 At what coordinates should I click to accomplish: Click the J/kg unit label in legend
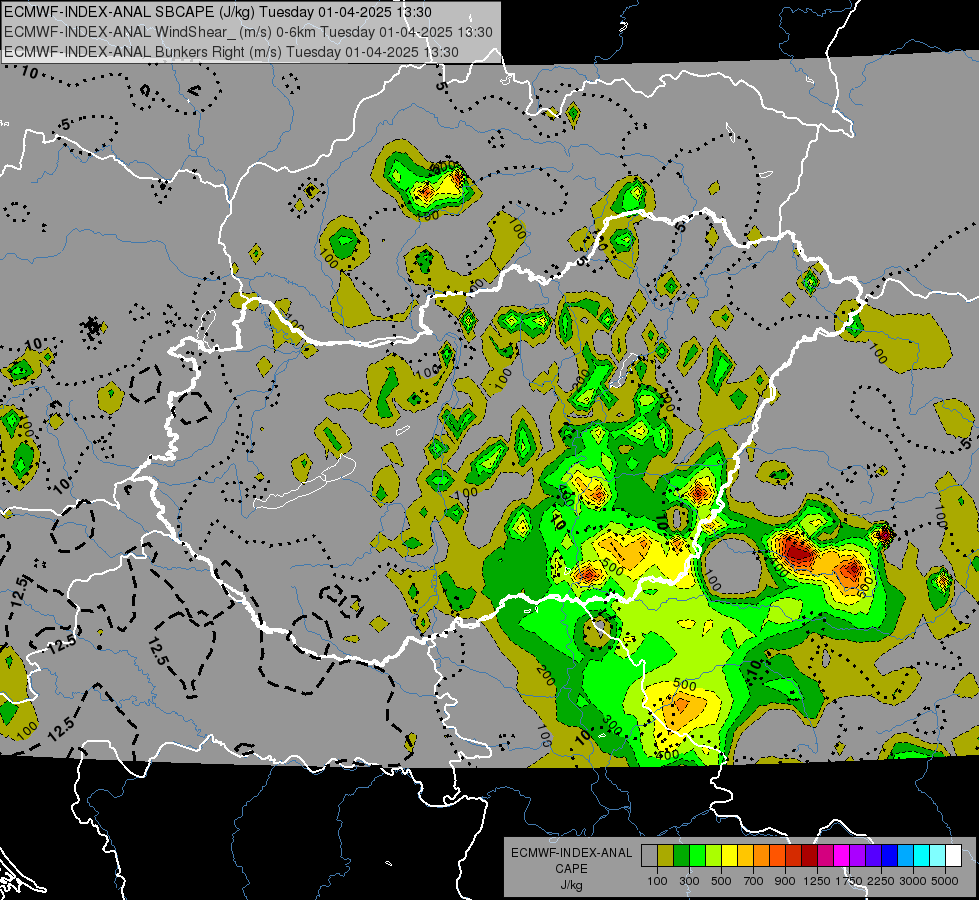pos(571,885)
